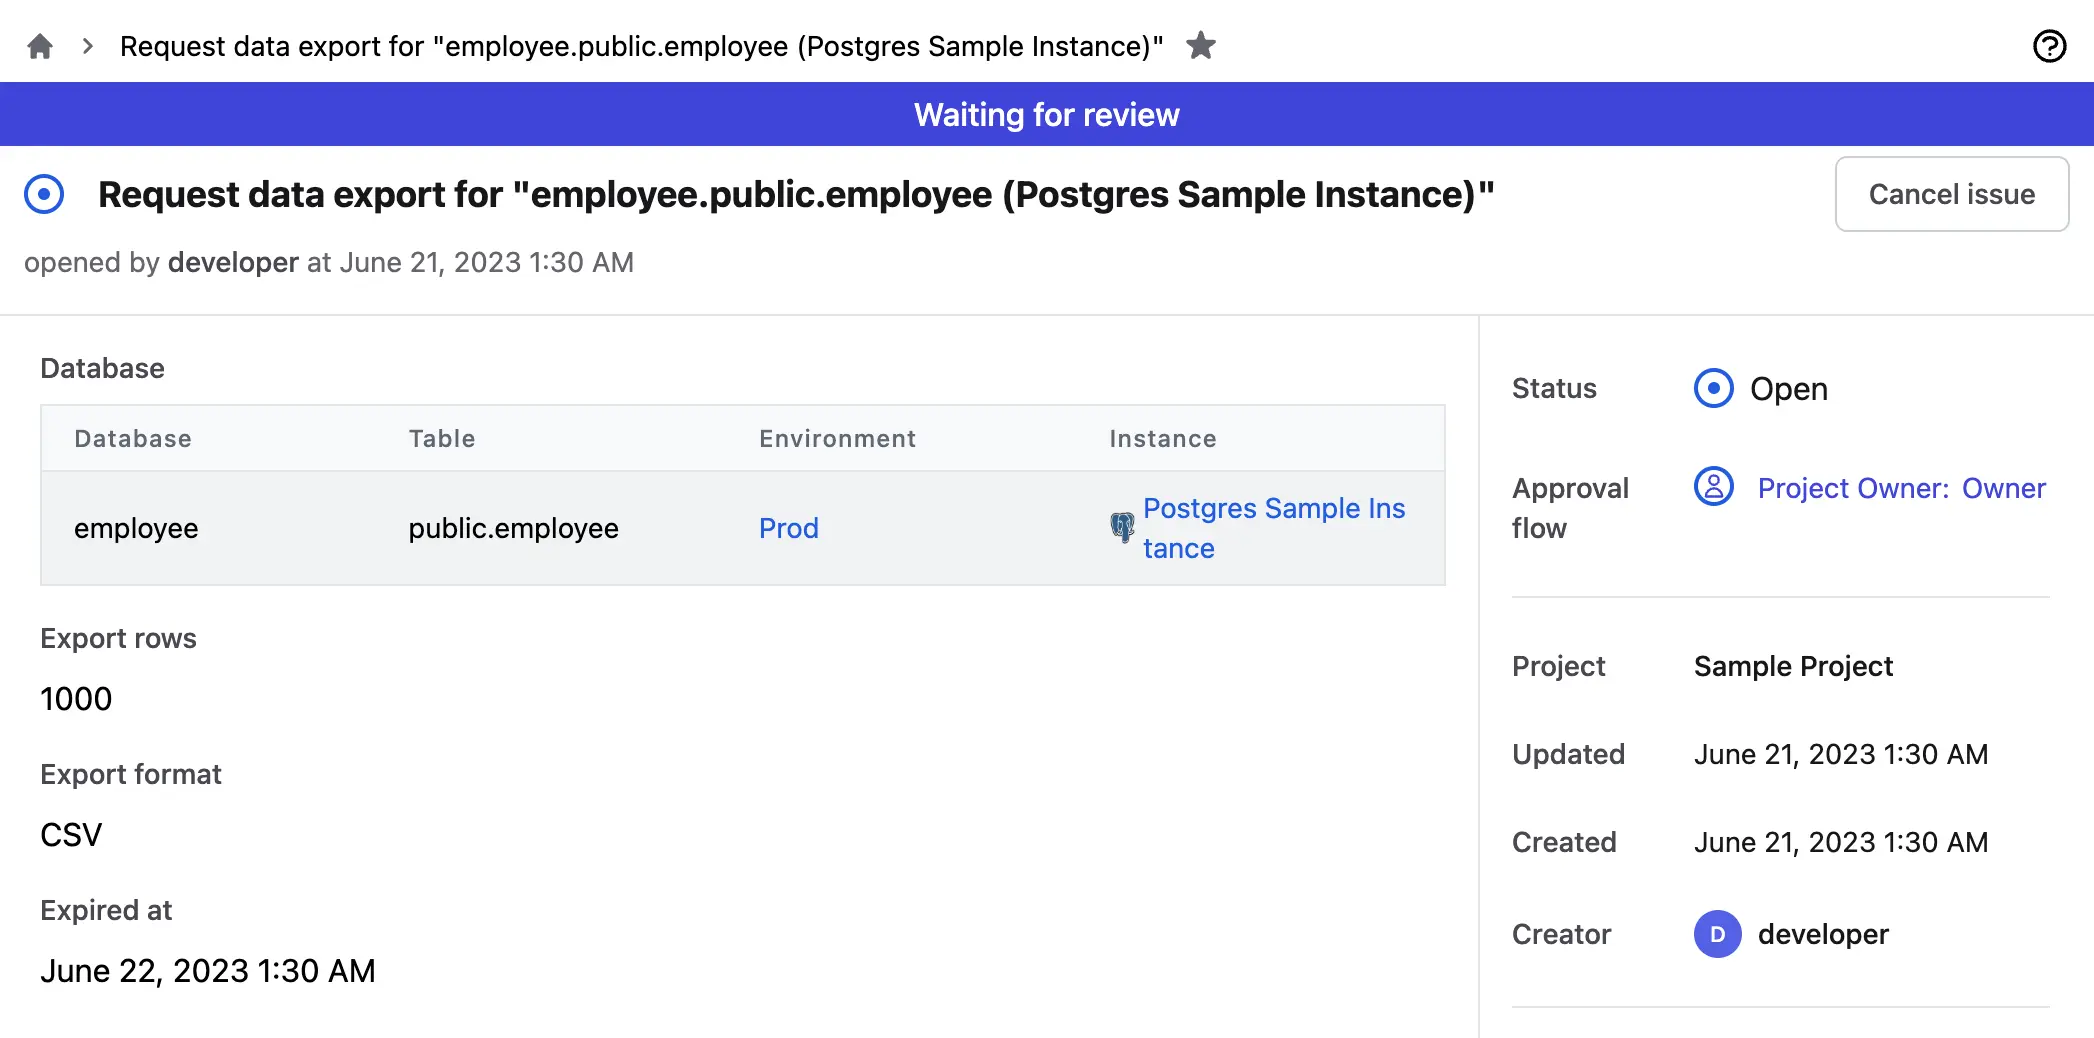Cancel issue button

1951,194
